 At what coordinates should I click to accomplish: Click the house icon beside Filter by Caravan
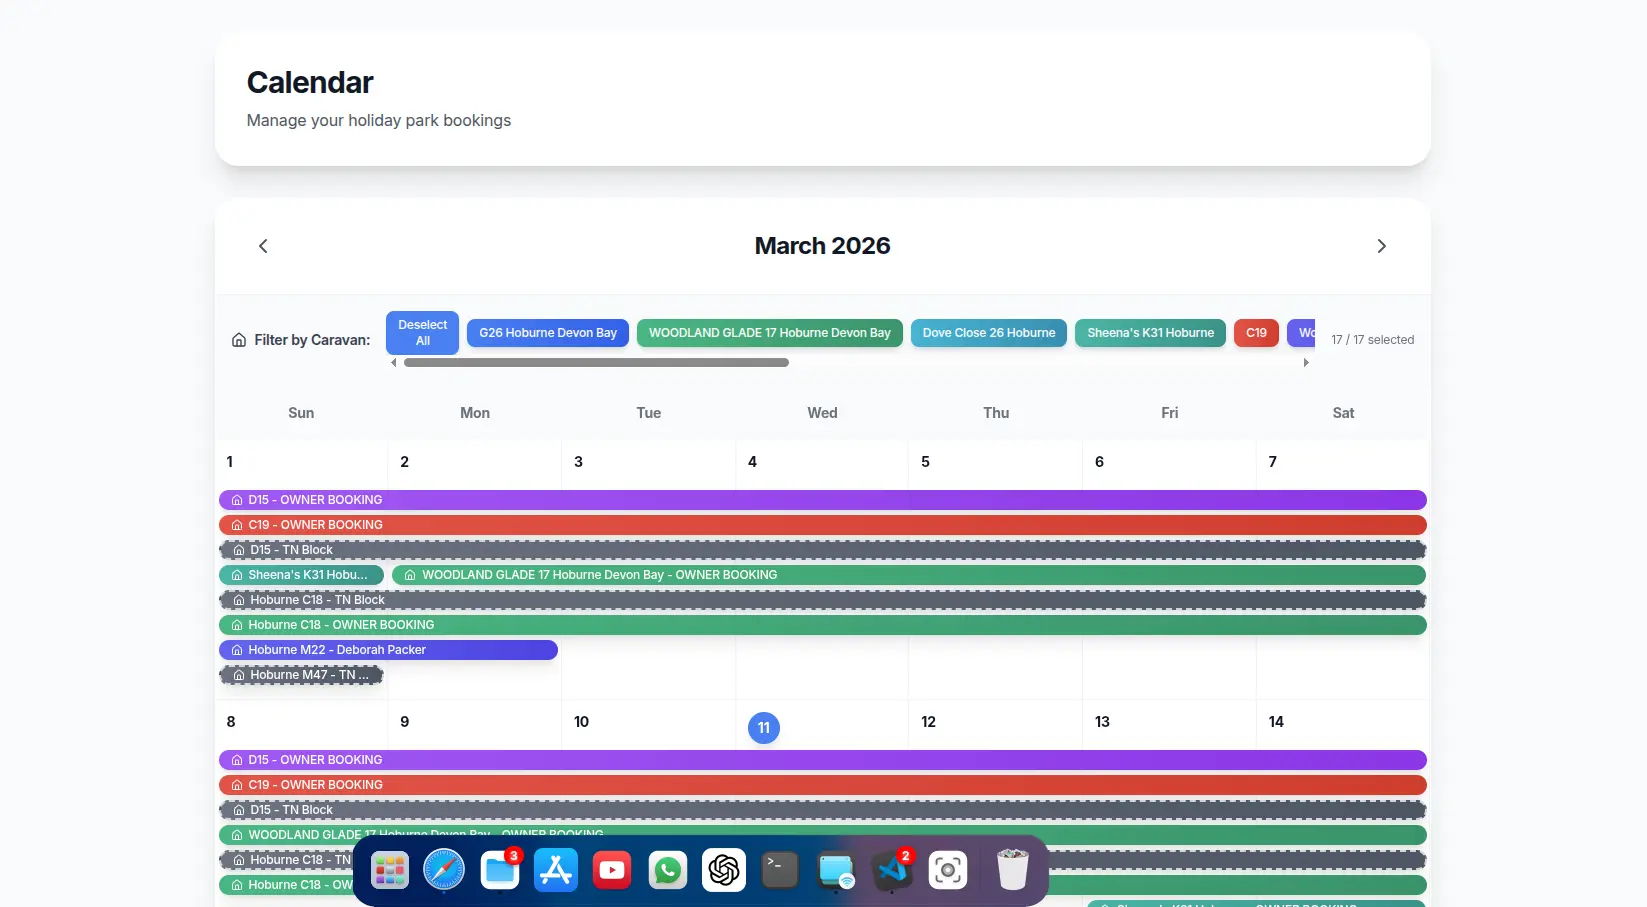click(x=239, y=340)
